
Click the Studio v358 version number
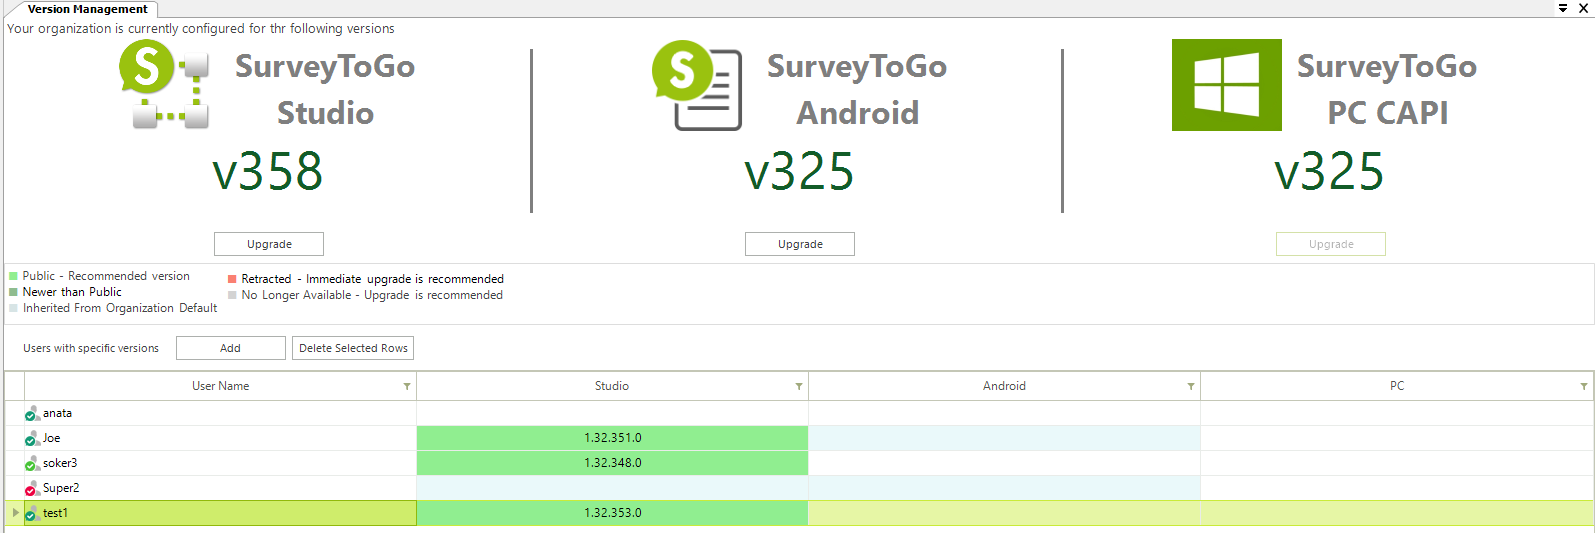click(x=268, y=171)
